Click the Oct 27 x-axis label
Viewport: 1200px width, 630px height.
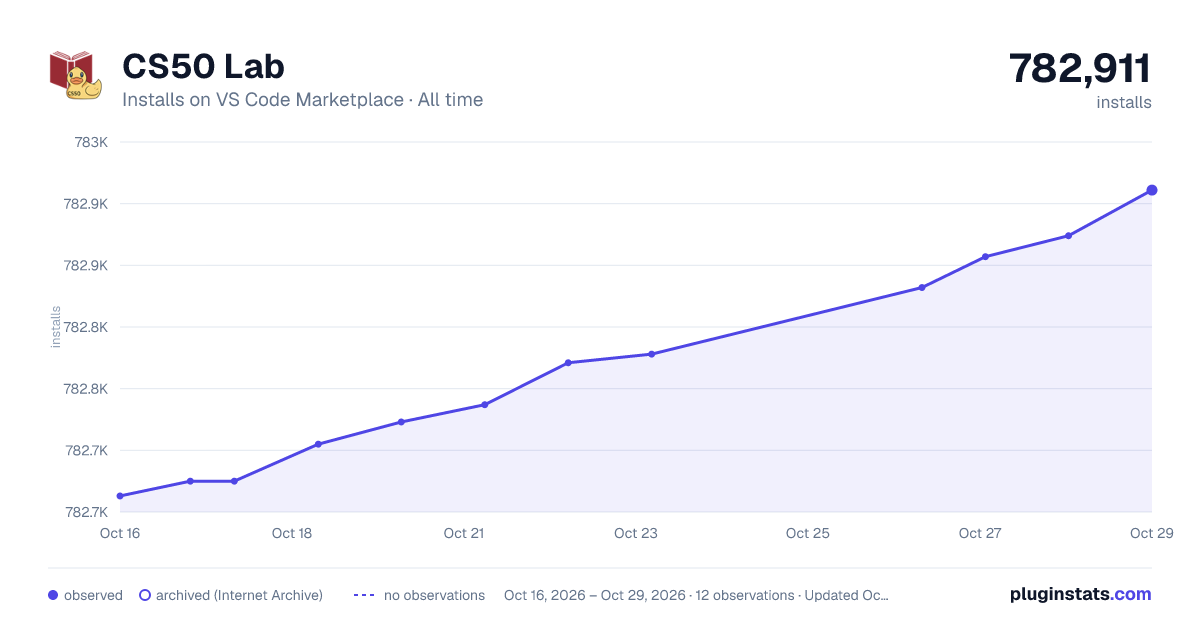[980, 533]
